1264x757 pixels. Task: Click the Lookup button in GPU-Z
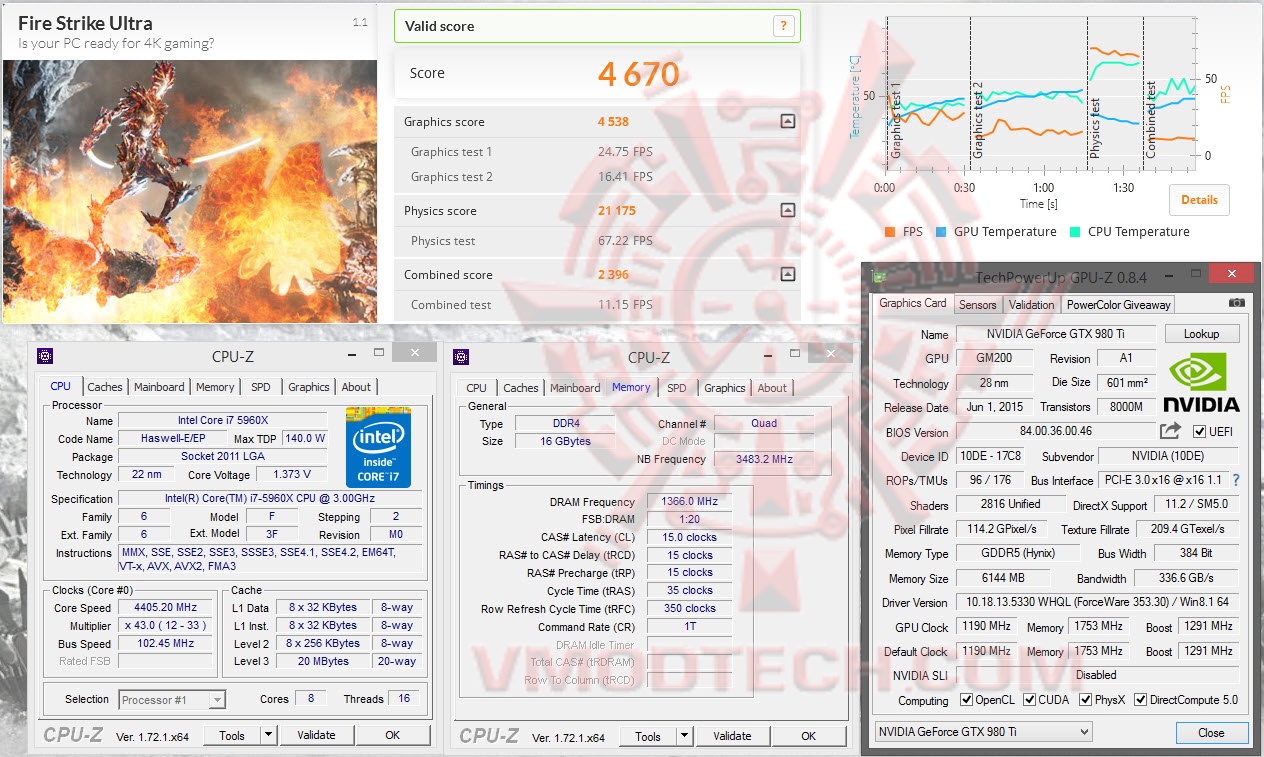coord(1202,333)
